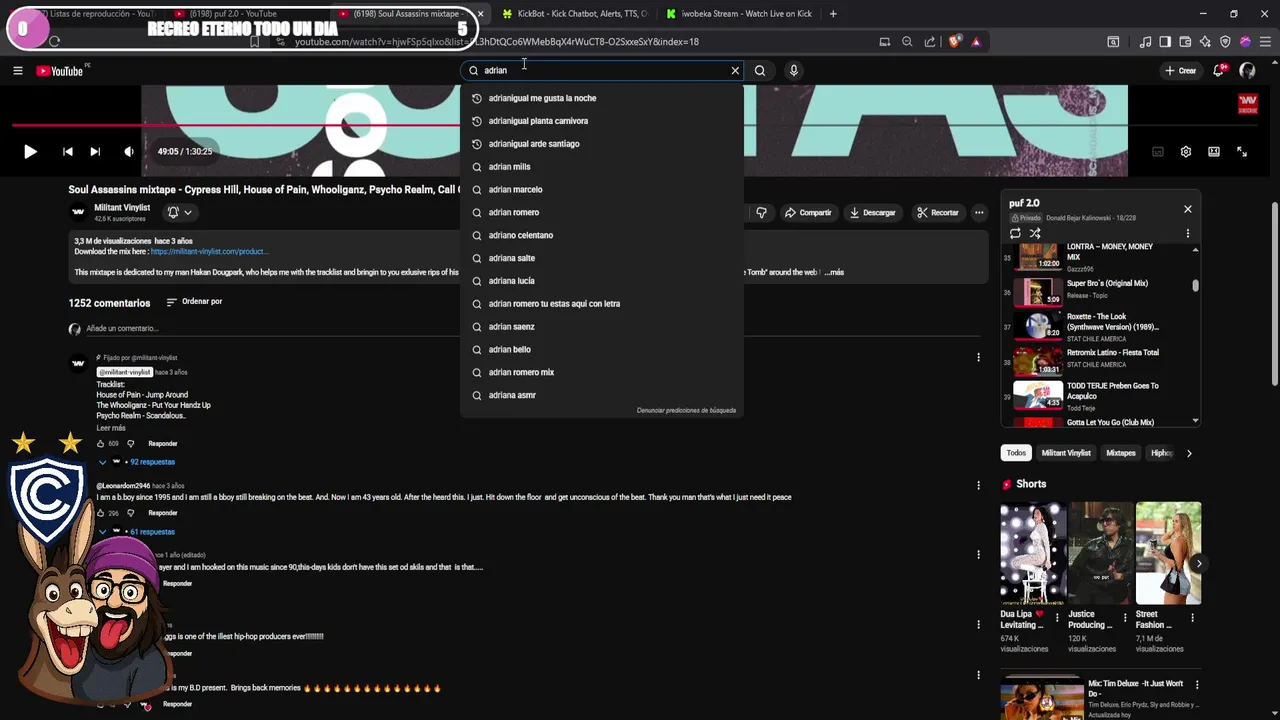This screenshot has width=1280, height=720.
Task: Open more video actions ellipsis
Action: pos(980,212)
